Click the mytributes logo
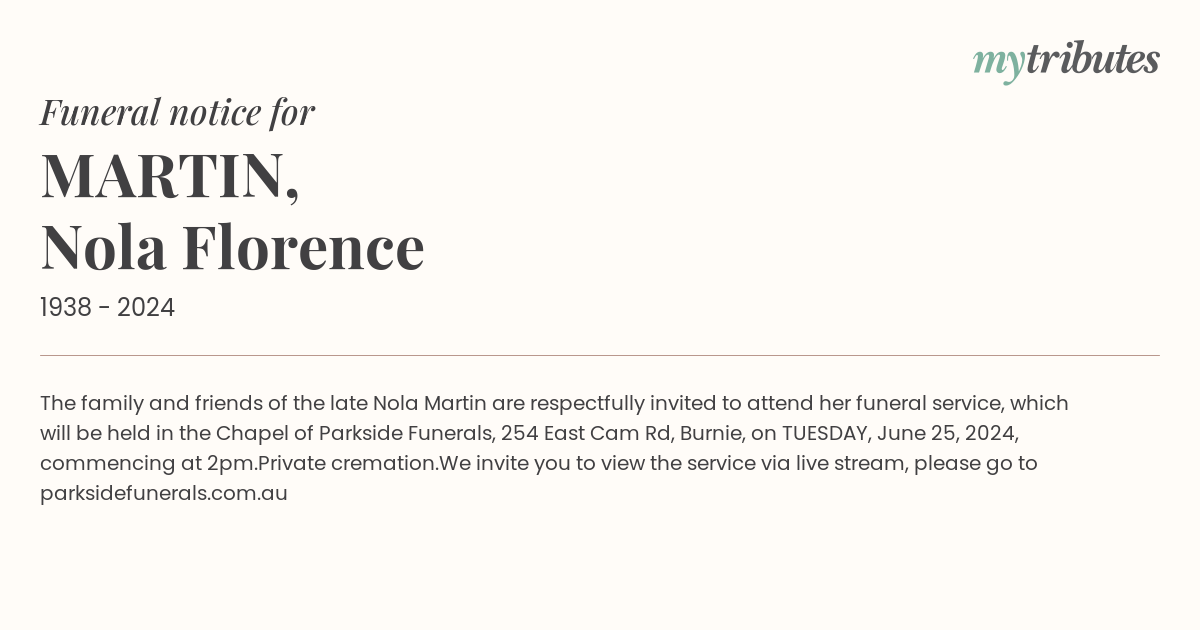The width and height of the screenshot is (1200, 630). point(1066,61)
